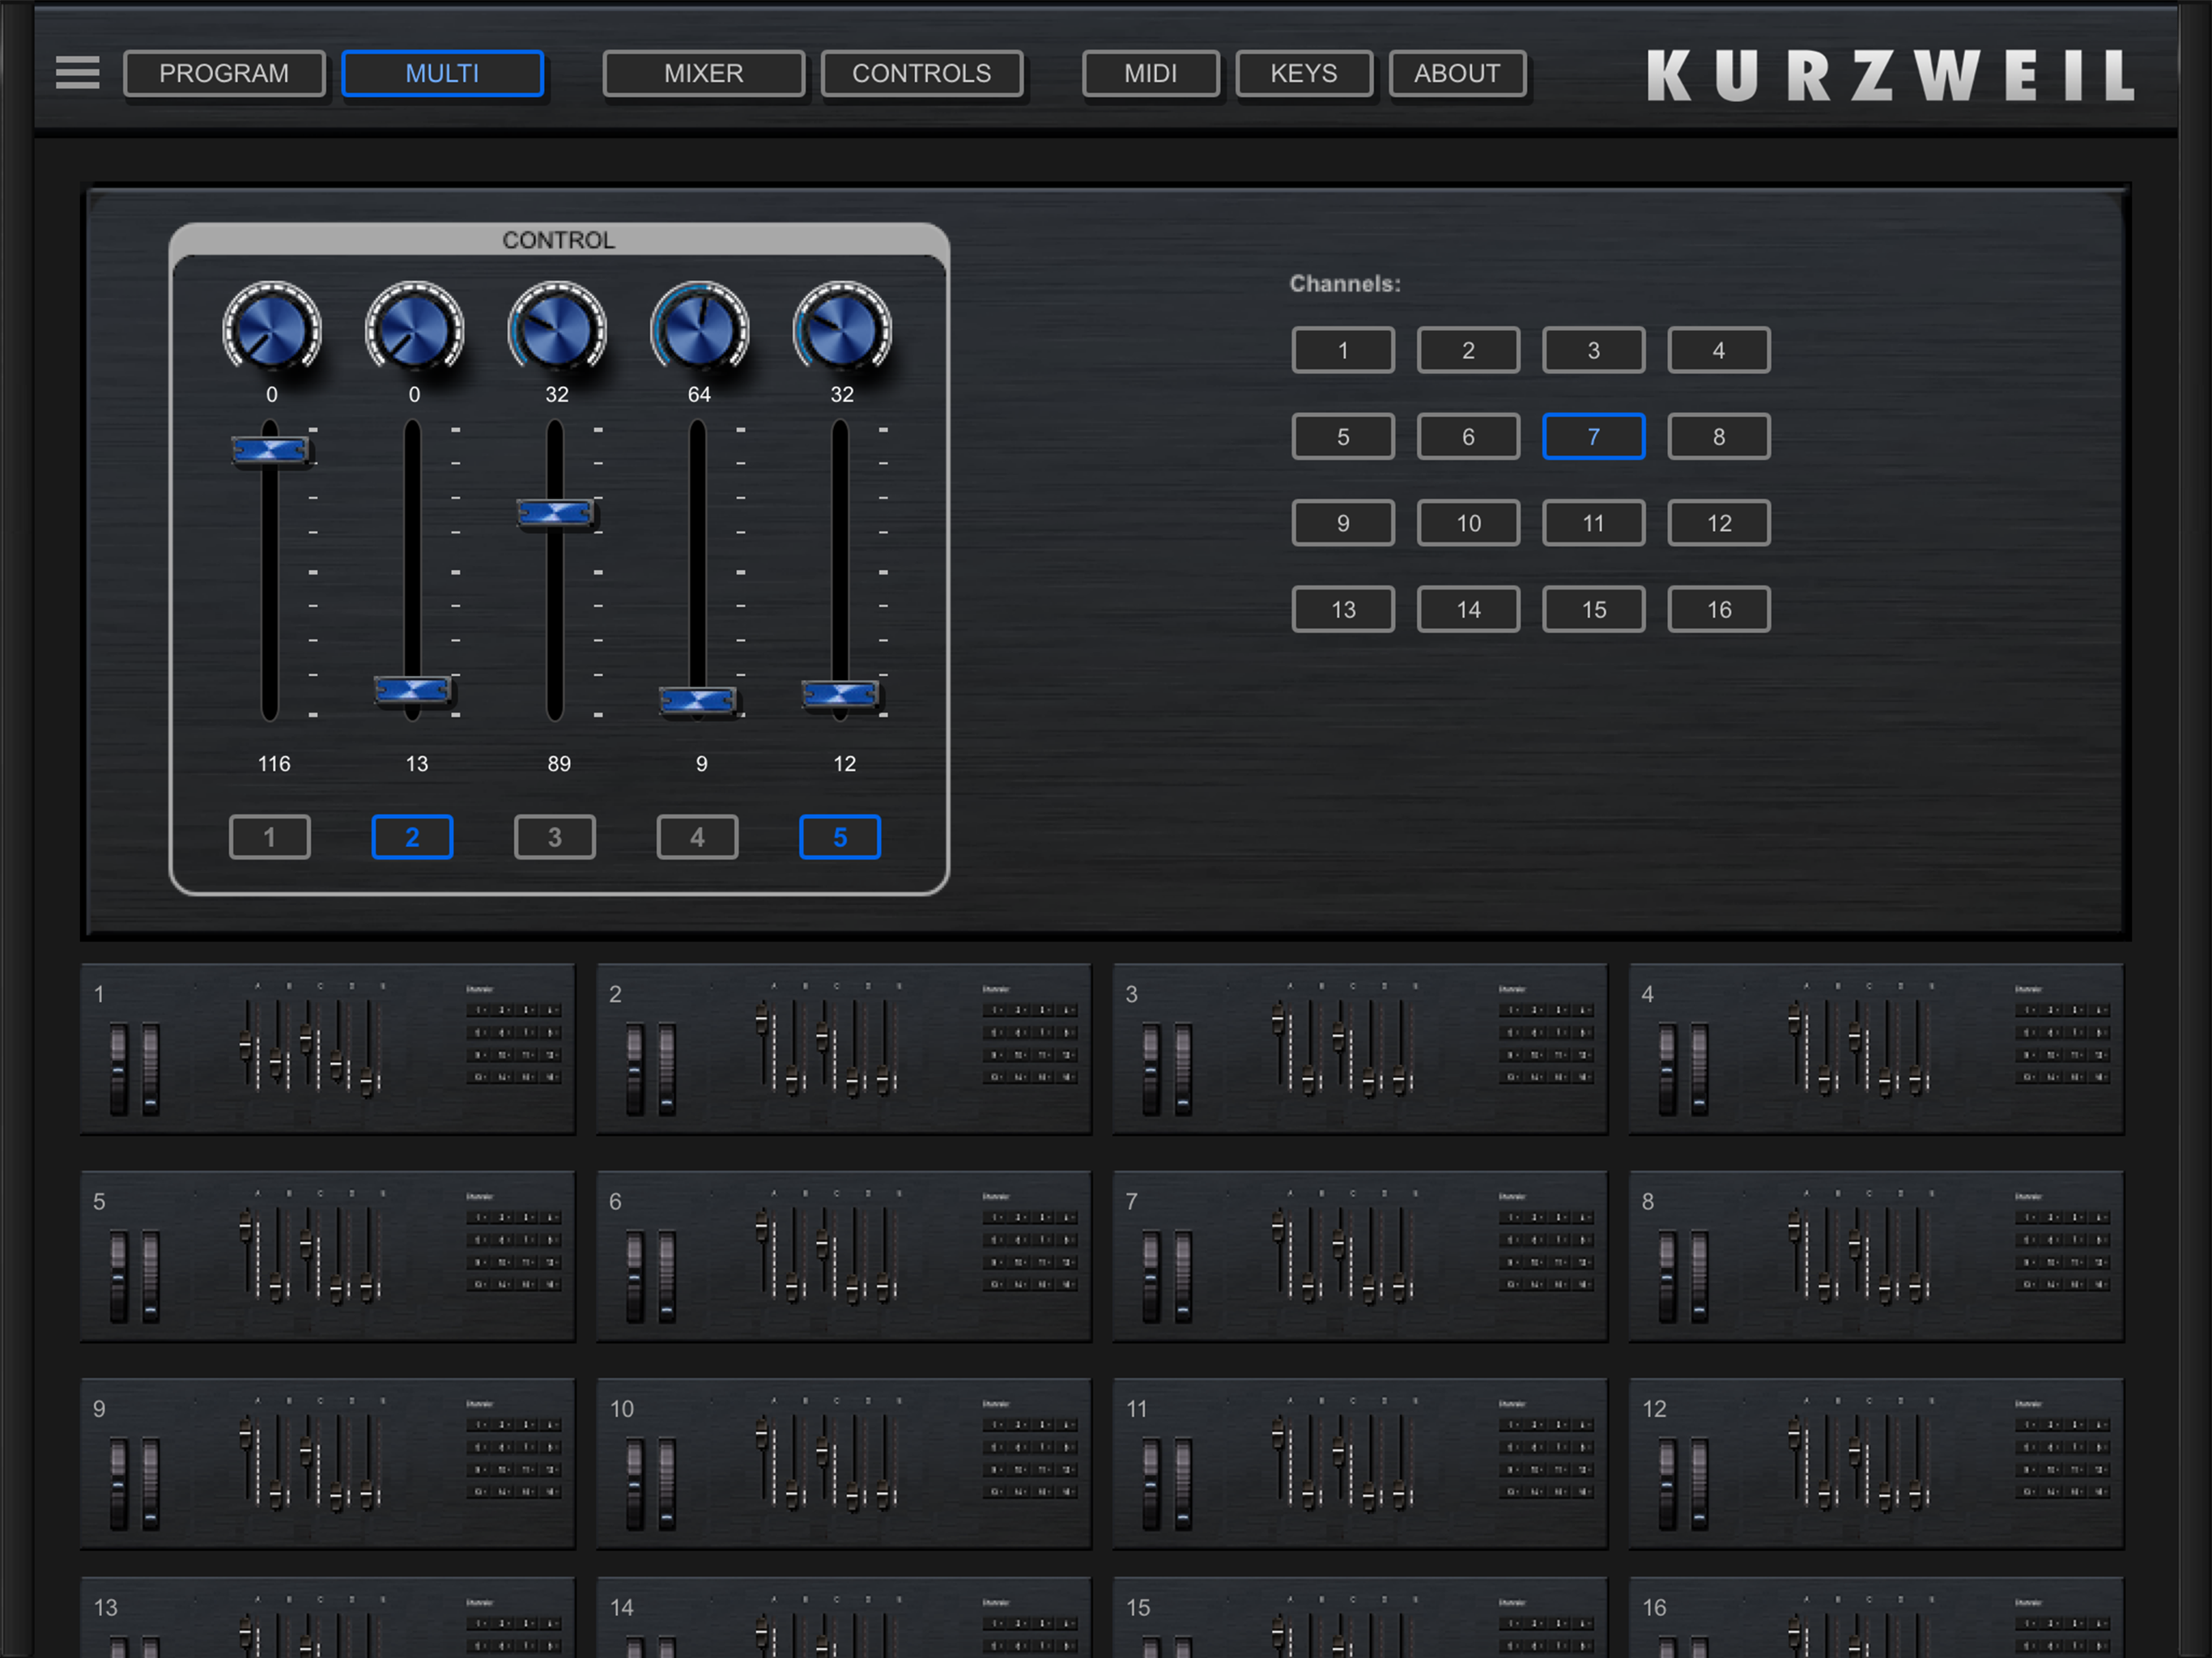
Task: Click control knob 2 above slider 13
Action: (414, 329)
